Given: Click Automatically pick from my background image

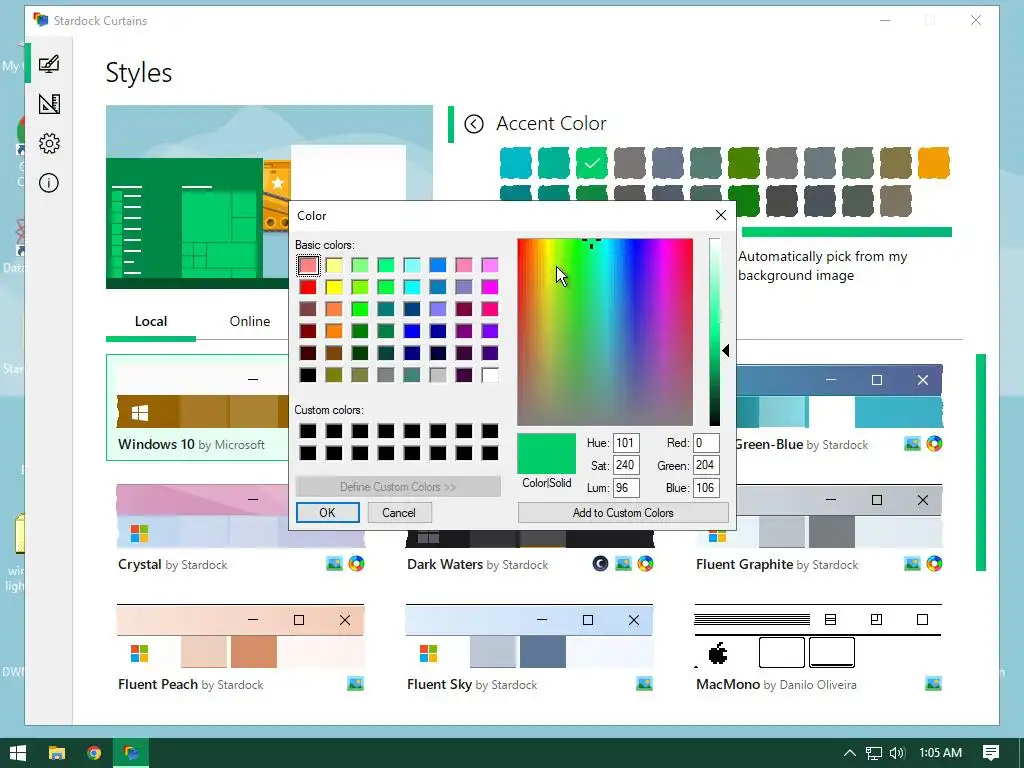Looking at the screenshot, I should coord(823,266).
